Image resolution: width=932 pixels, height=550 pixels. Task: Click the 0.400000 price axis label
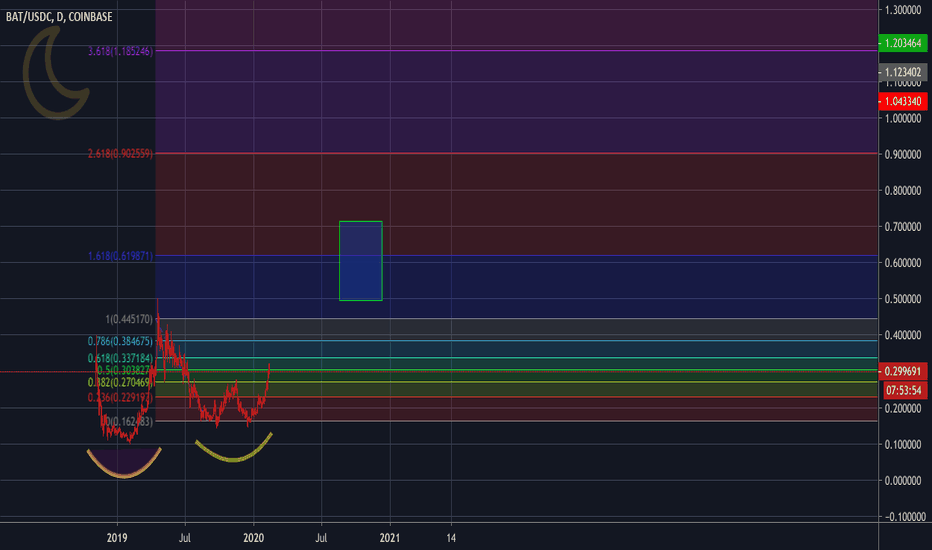coord(903,335)
